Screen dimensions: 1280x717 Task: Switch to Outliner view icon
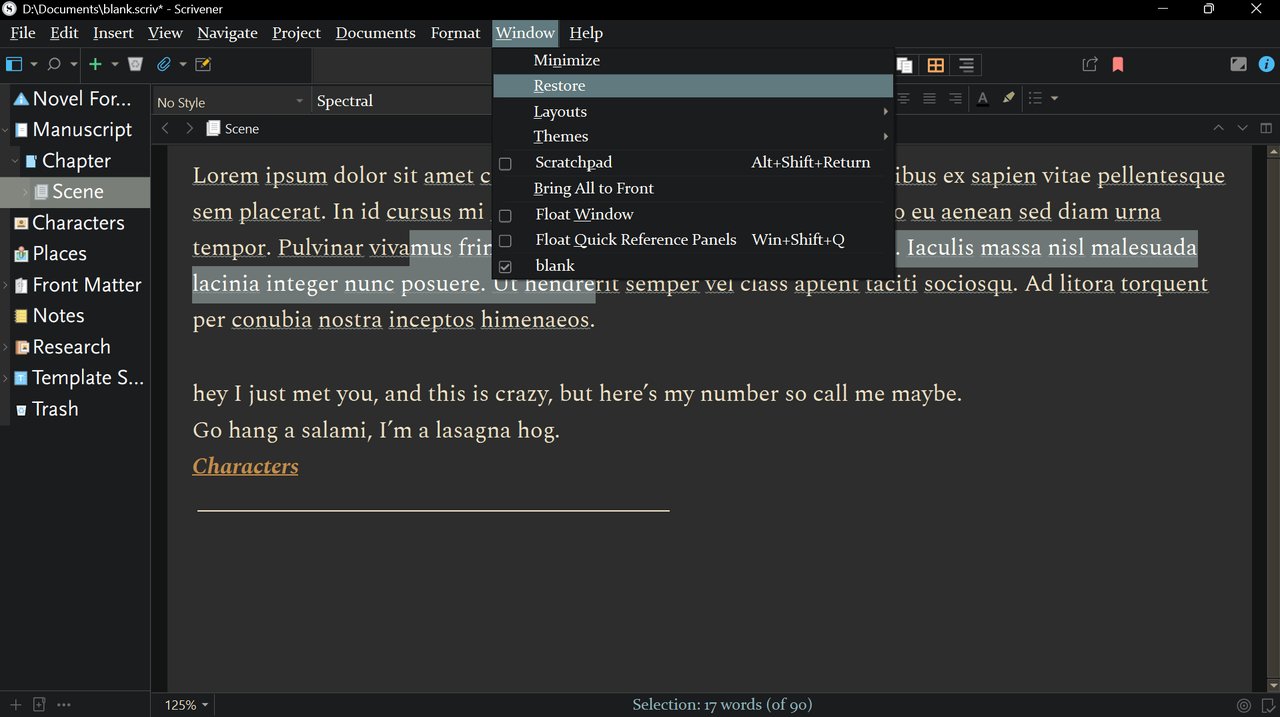pos(966,65)
